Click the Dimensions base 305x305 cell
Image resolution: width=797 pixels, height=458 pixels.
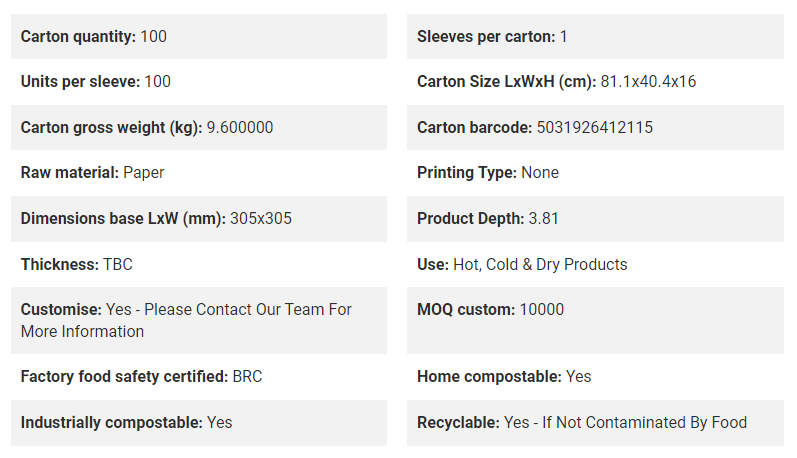[199, 219]
